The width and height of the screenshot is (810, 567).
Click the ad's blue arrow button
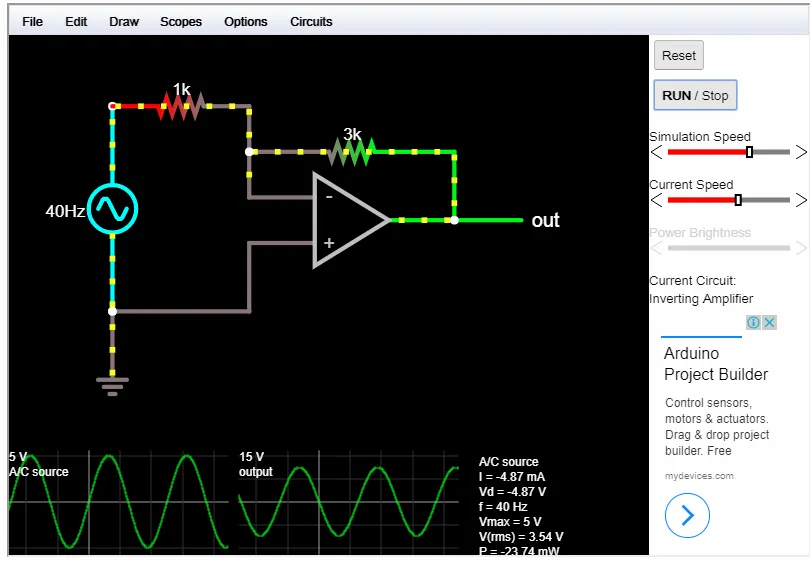(687, 515)
